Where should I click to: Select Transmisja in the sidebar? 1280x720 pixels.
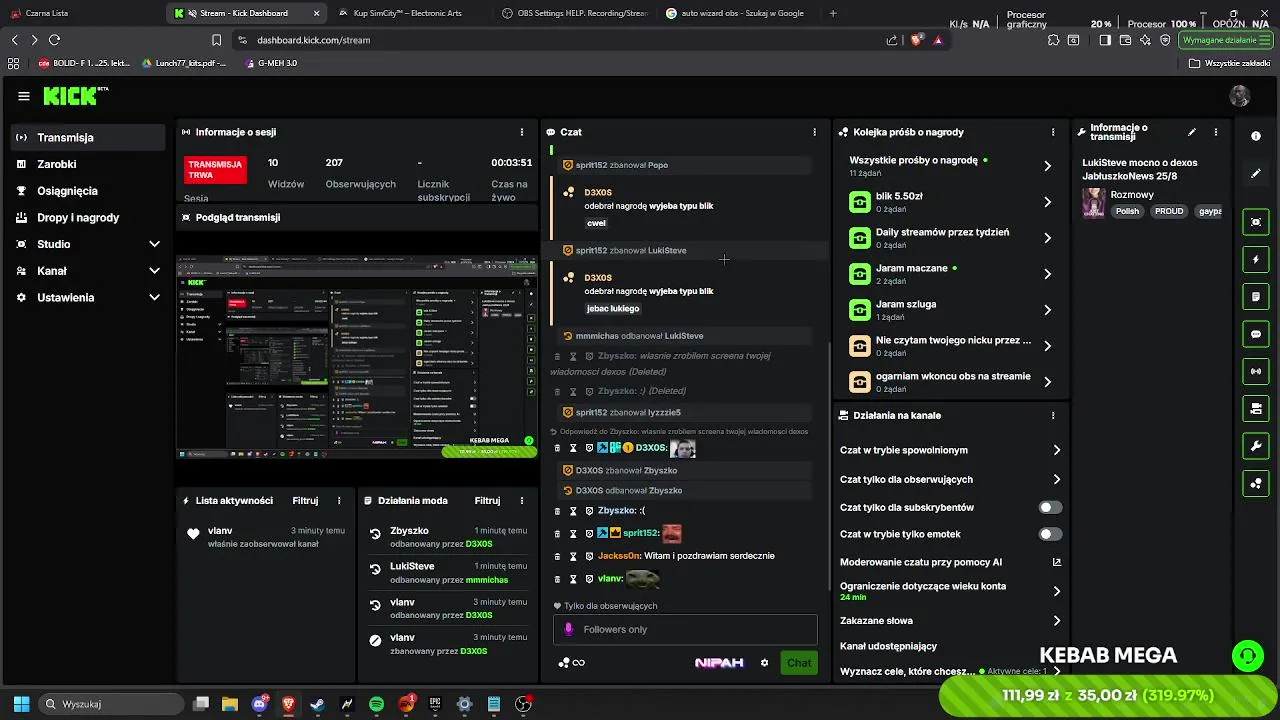point(88,137)
